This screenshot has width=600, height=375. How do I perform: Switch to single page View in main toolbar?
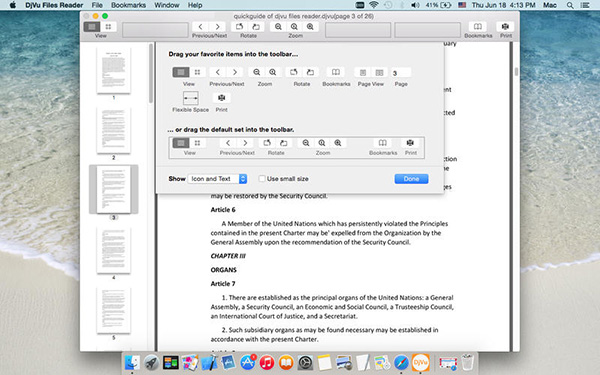point(92,26)
